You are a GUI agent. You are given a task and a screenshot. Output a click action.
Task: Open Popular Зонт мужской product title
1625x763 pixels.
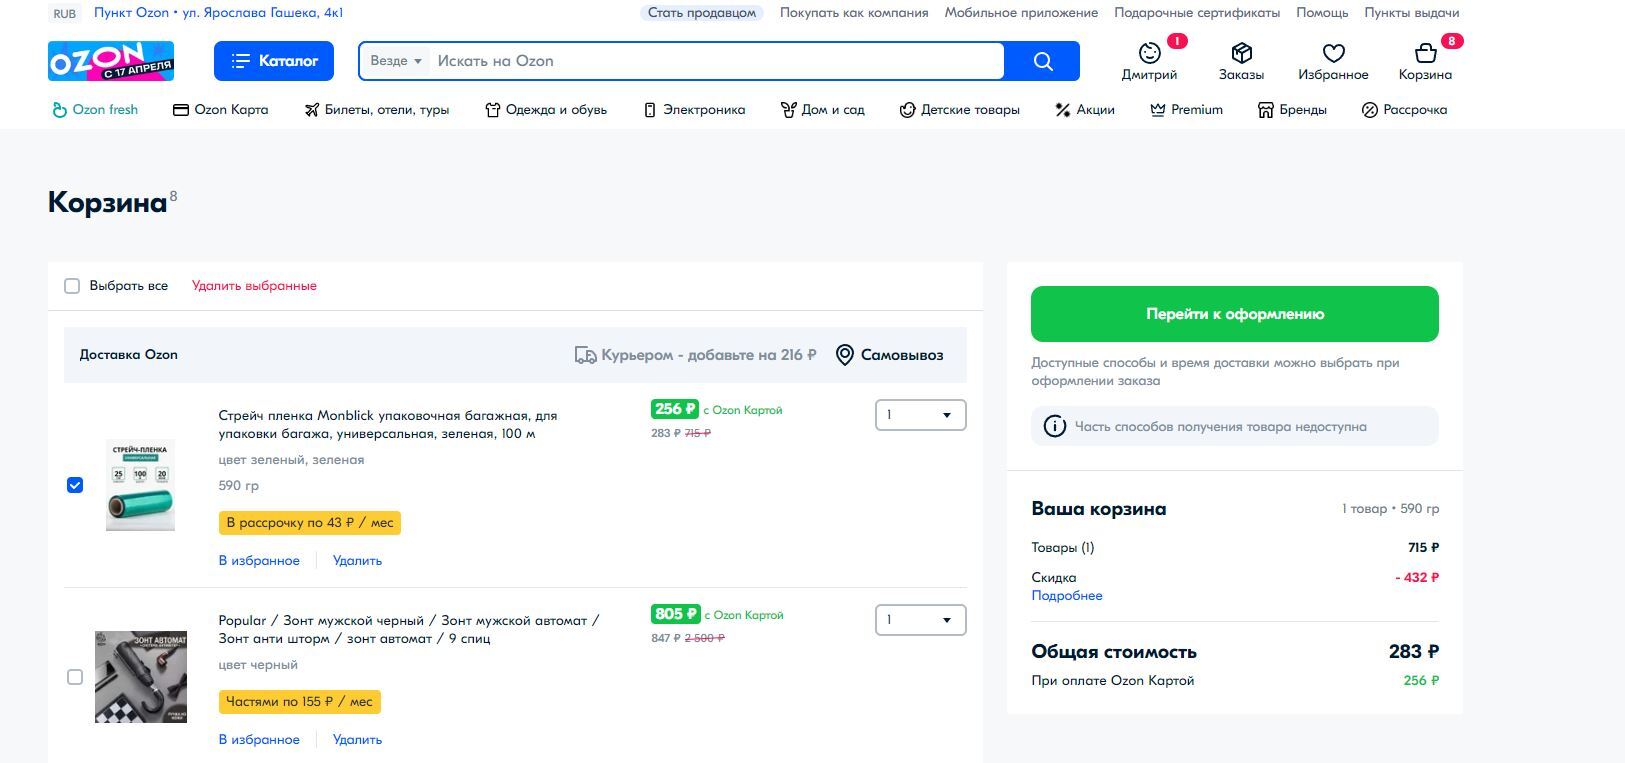[409, 630]
